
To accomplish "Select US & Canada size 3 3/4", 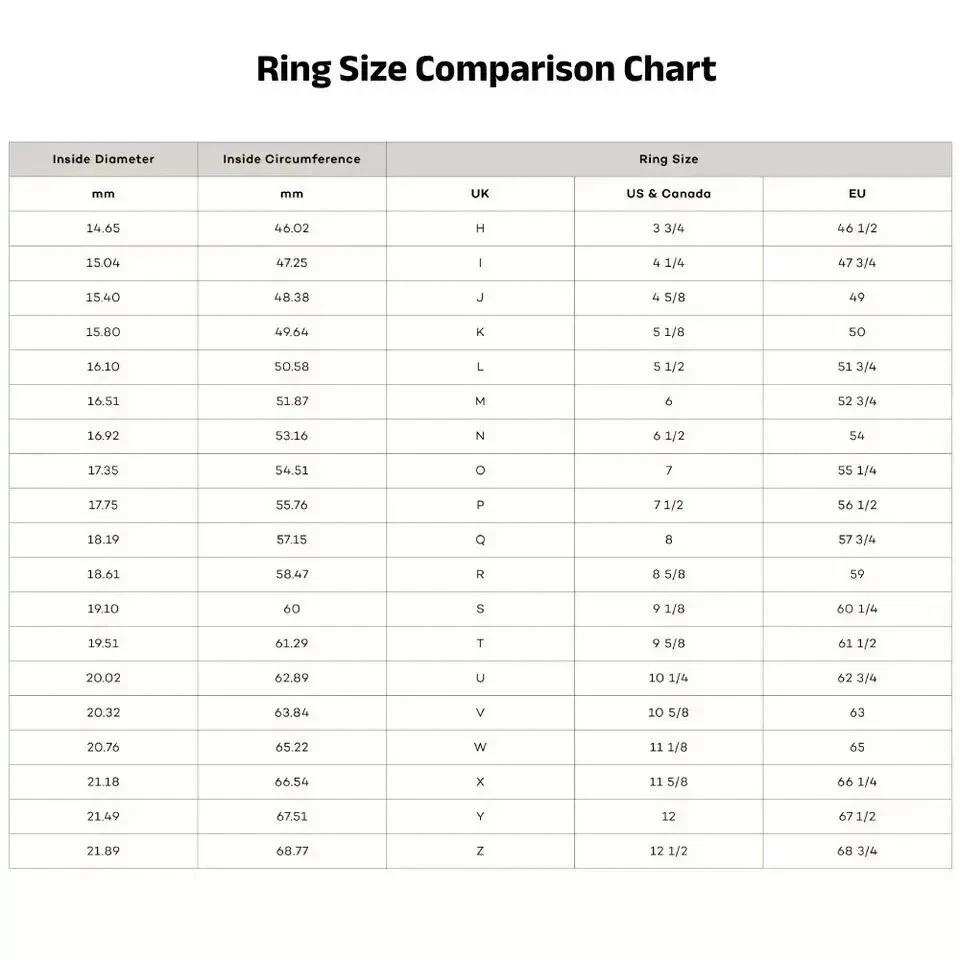I will tap(668, 228).
